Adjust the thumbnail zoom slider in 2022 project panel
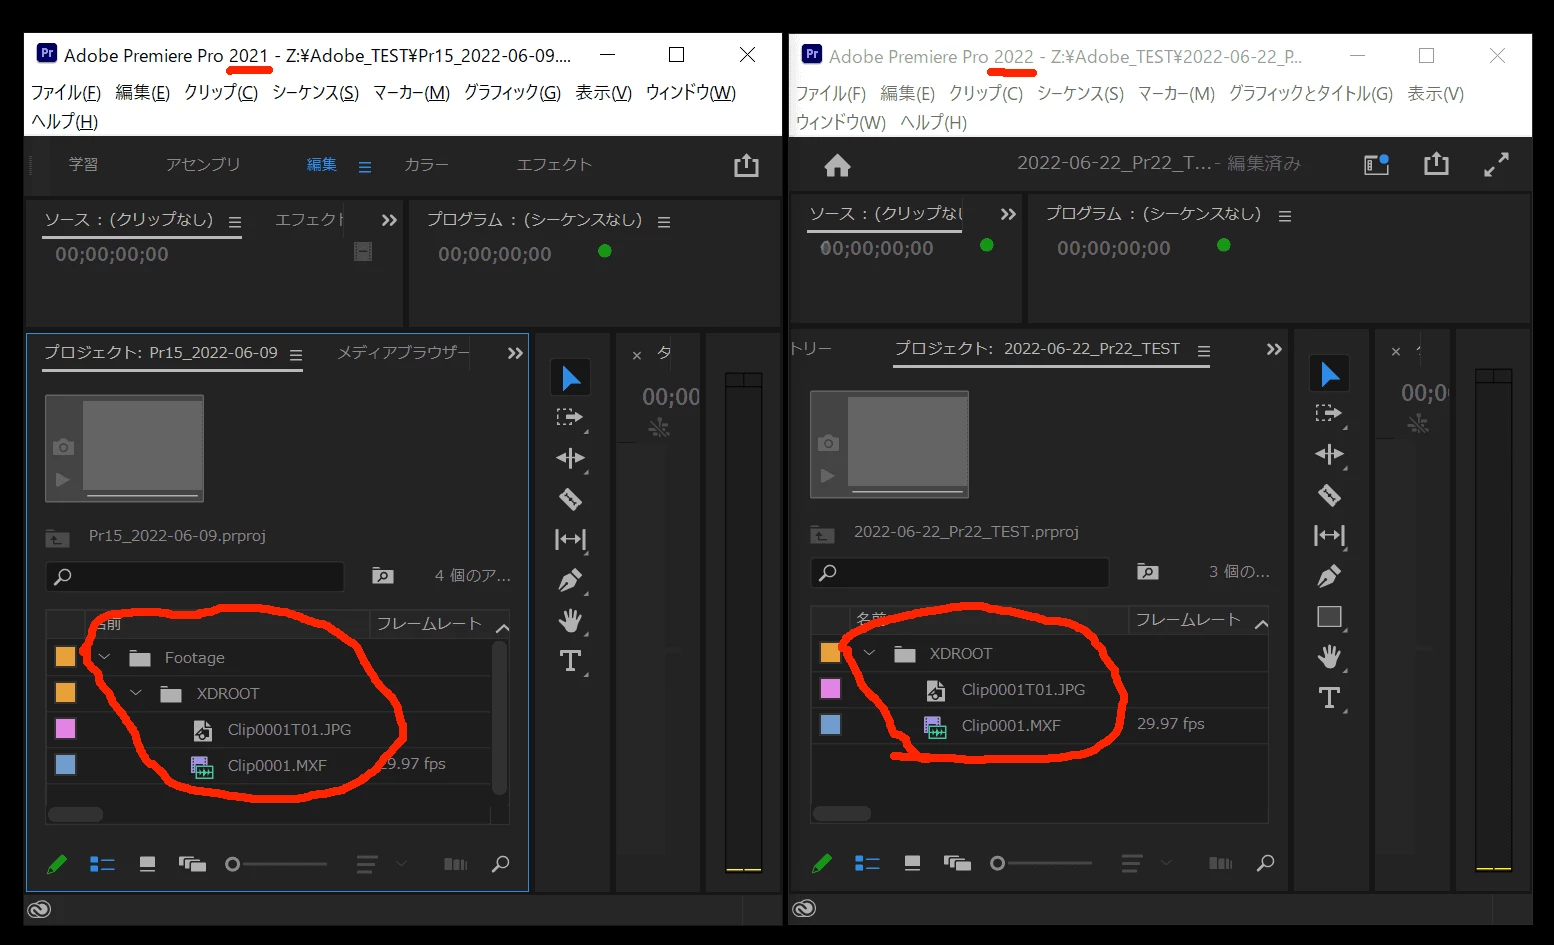This screenshot has height=945, width=1554. pos(1041,863)
